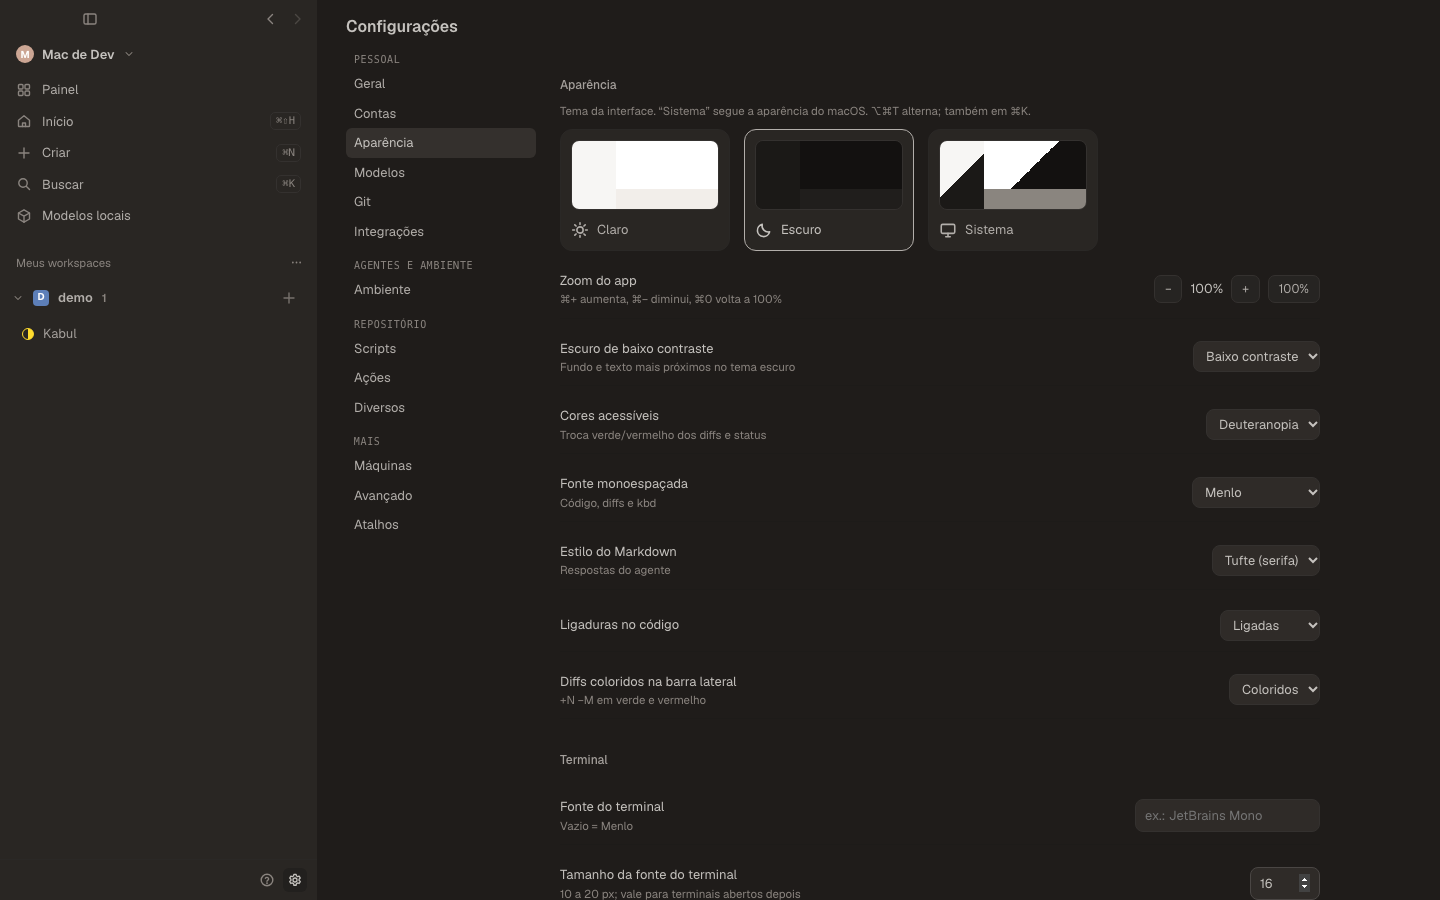Click the Painel grid icon
Screen dimensions: 1440x900
point(24,90)
